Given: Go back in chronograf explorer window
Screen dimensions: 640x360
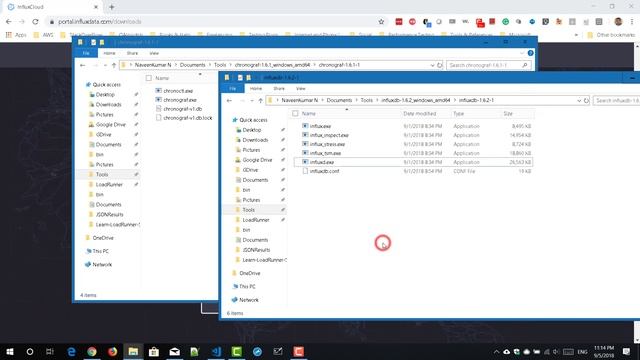Looking at the screenshot, I should point(83,65).
